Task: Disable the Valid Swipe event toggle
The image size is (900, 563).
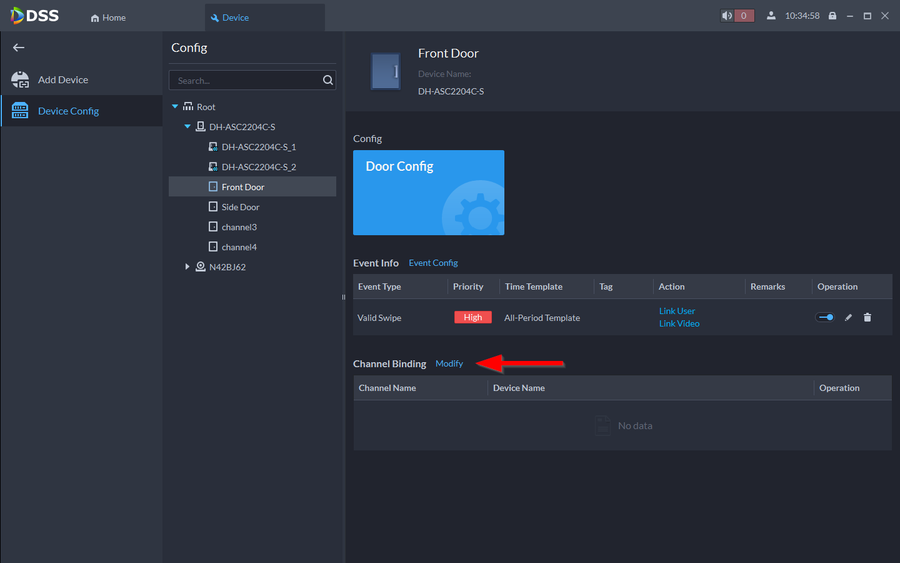Action: tap(825, 317)
